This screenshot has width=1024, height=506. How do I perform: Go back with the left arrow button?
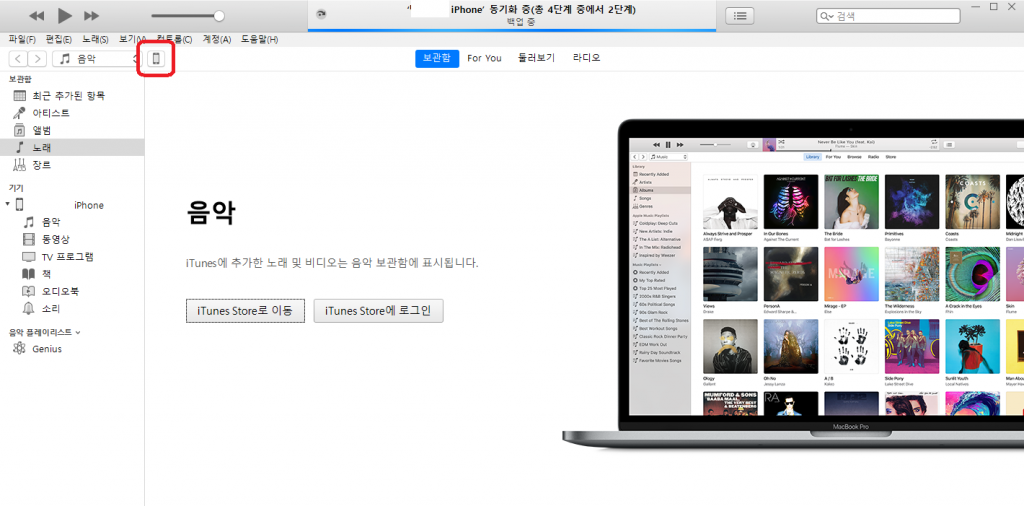click(18, 59)
